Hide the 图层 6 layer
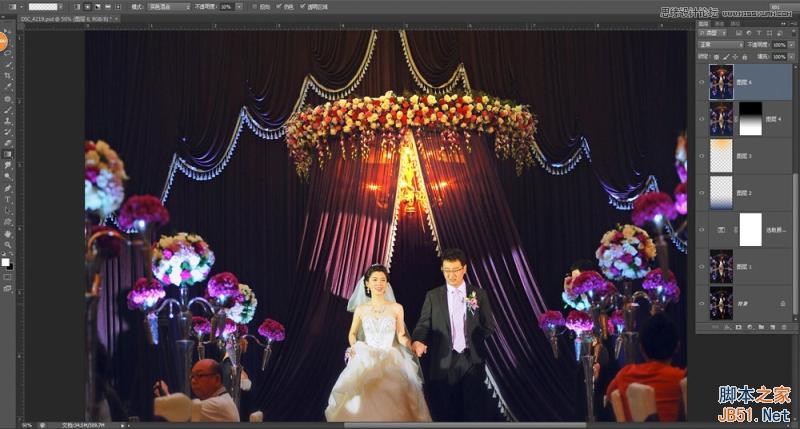The width and height of the screenshot is (800, 429). pyautogui.click(x=702, y=82)
